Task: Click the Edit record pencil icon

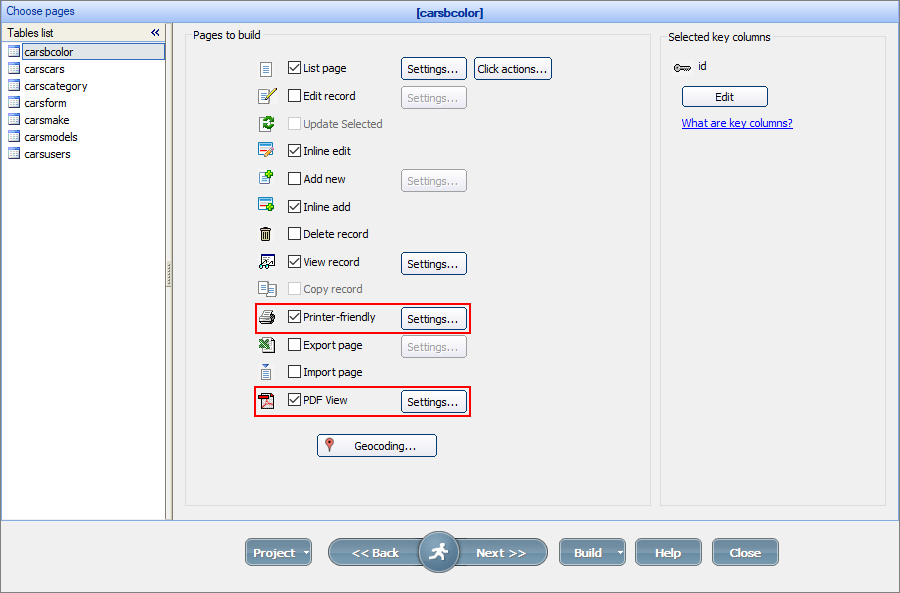Action: pyautogui.click(x=265, y=96)
